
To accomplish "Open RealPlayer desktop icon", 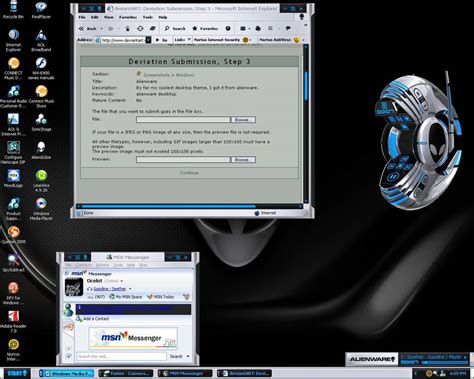I will (x=41, y=10).
